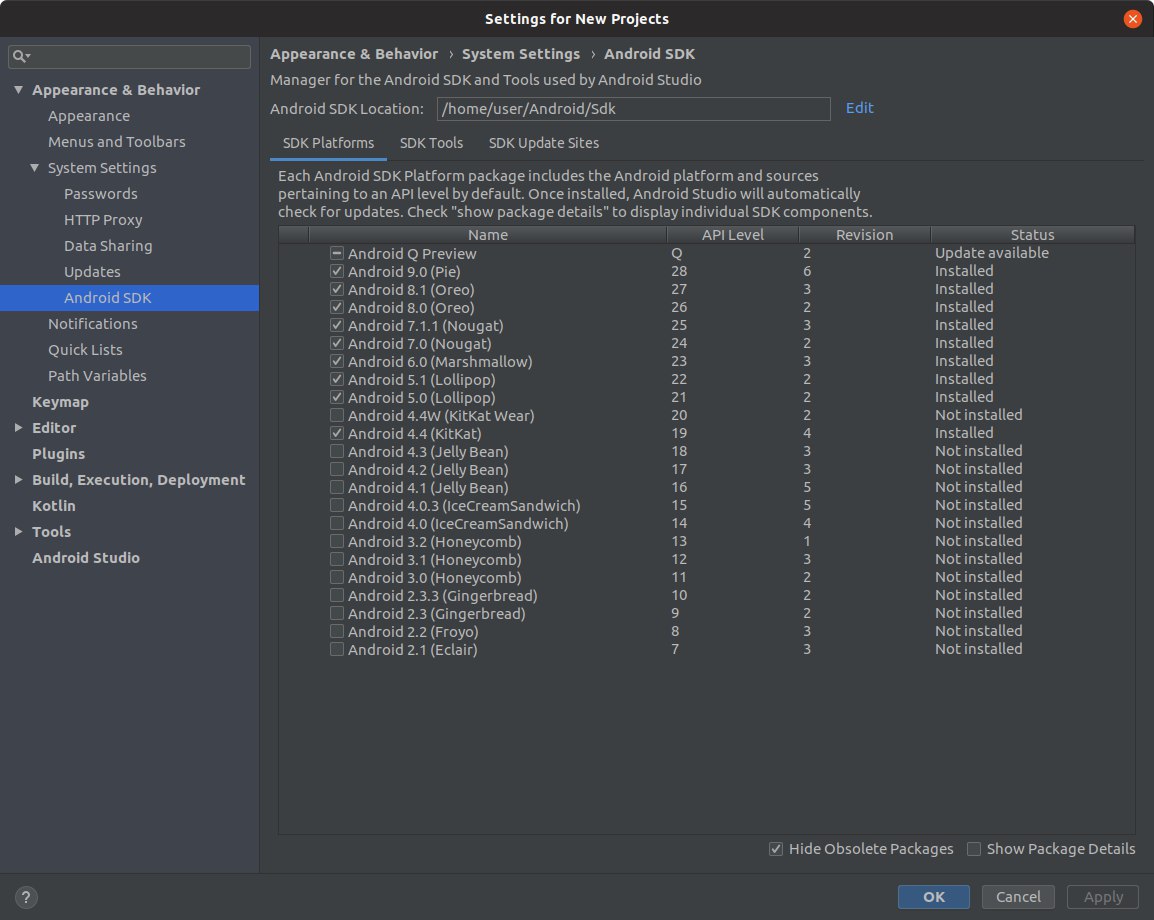Click API level 28 cell

[x=679, y=271]
